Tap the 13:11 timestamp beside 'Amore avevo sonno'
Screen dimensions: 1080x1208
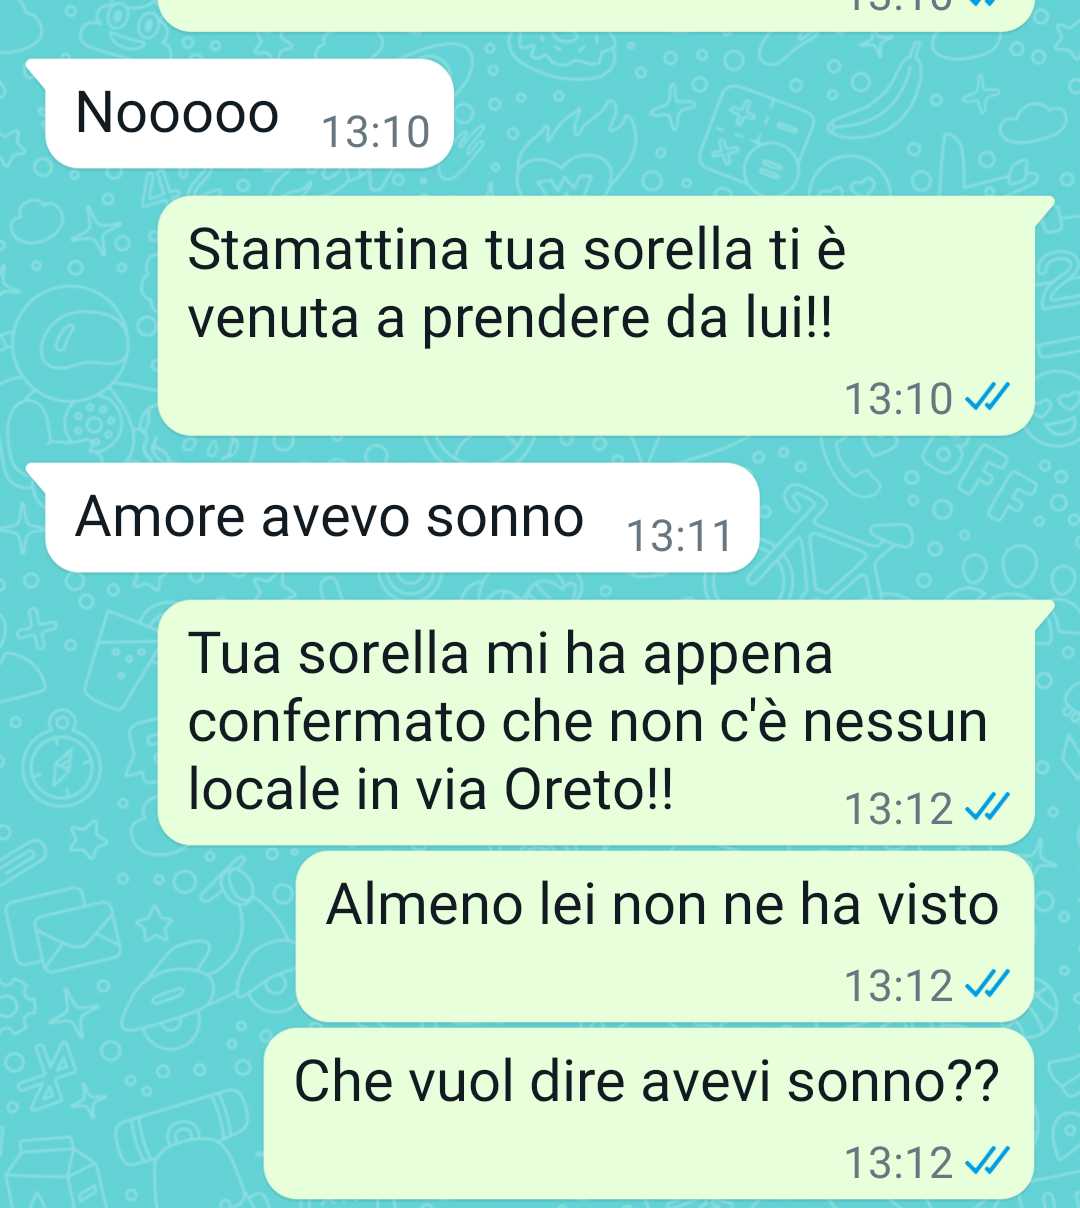click(x=680, y=537)
